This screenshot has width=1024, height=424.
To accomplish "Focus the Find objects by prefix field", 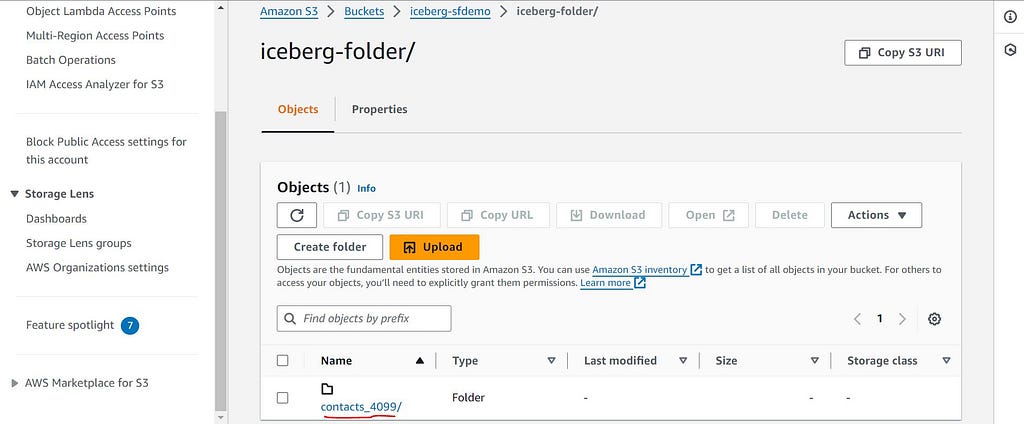I will 364,319.
